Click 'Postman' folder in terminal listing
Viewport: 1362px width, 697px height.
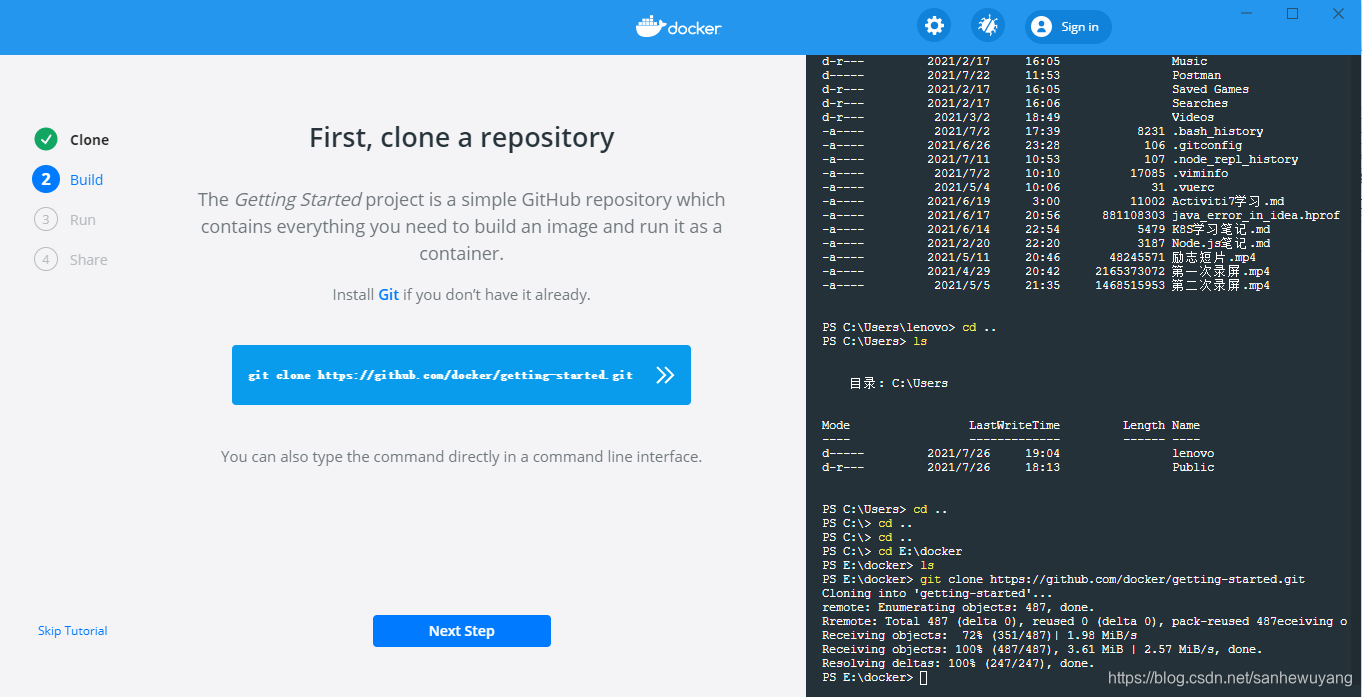click(x=1196, y=75)
